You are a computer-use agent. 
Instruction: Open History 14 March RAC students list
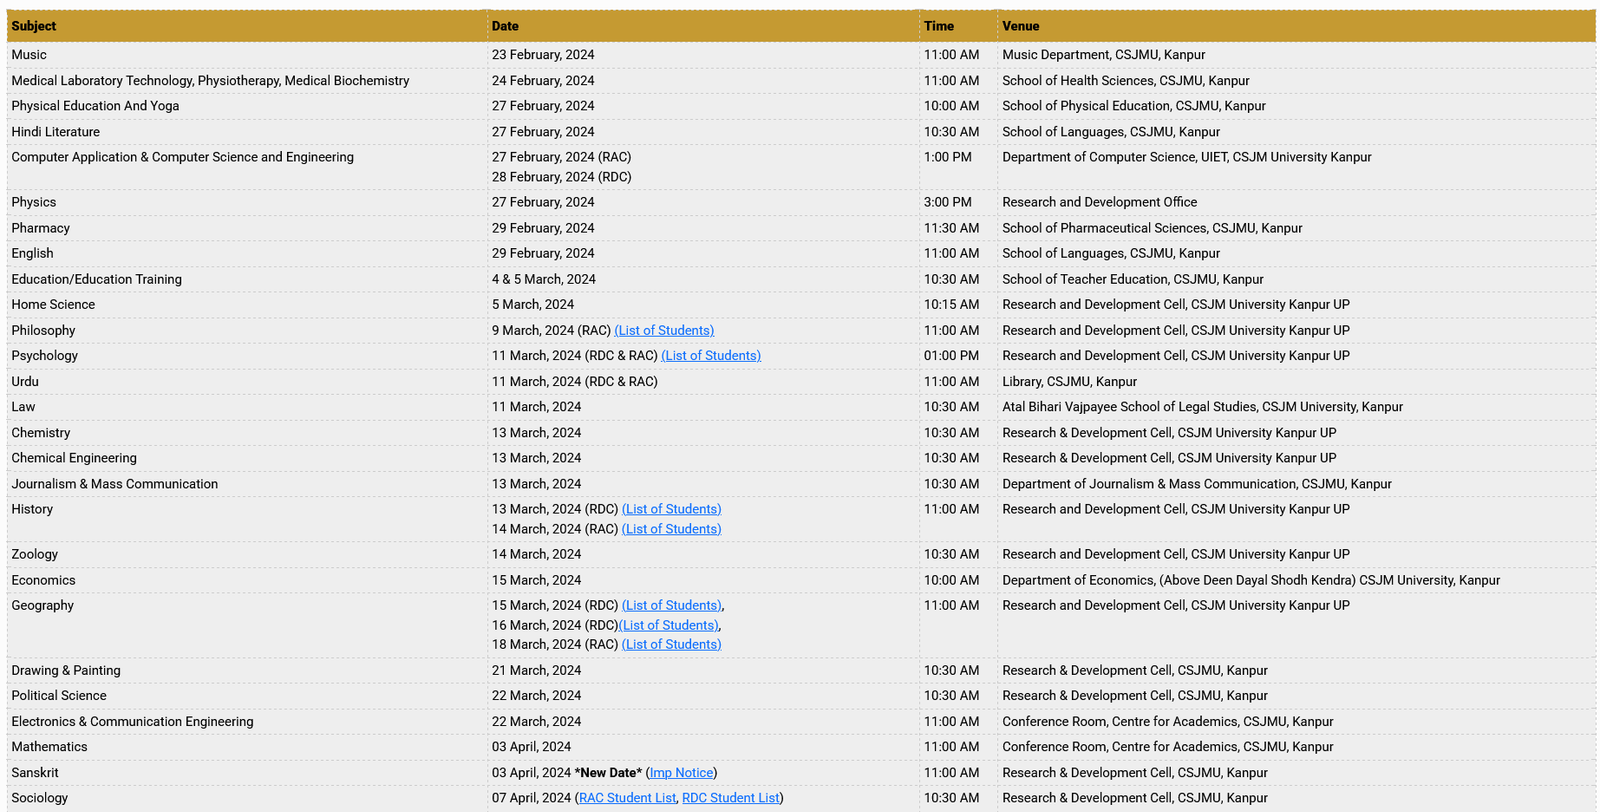[x=671, y=529]
